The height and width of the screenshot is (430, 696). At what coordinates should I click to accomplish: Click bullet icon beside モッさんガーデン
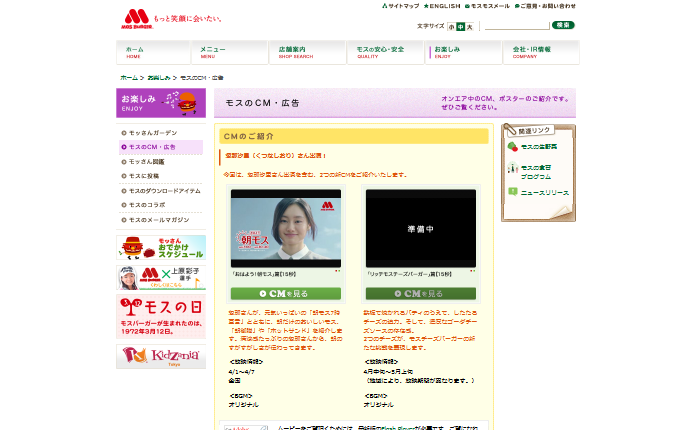pos(124,133)
